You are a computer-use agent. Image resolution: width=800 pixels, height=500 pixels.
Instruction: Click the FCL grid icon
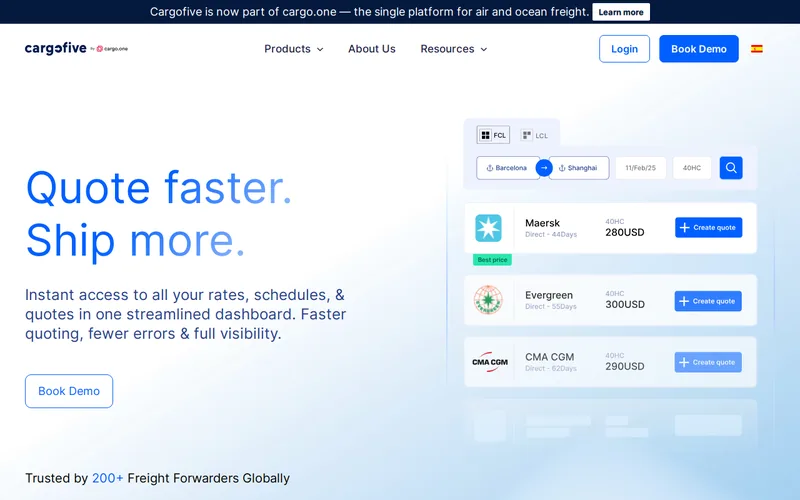[x=486, y=135]
